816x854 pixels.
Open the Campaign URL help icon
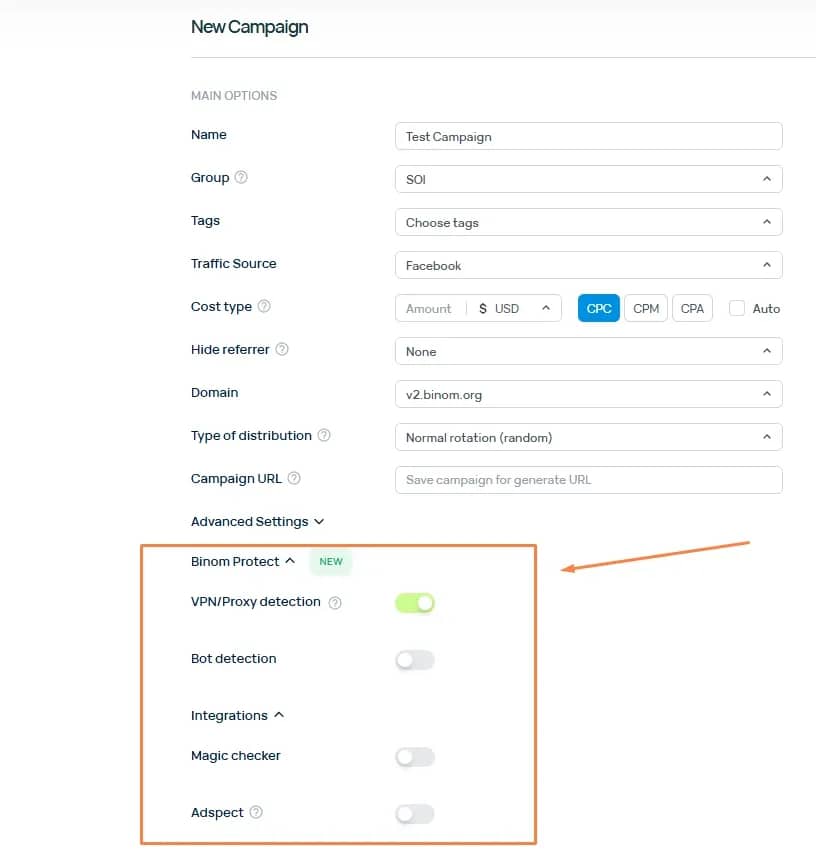click(x=294, y=478)
